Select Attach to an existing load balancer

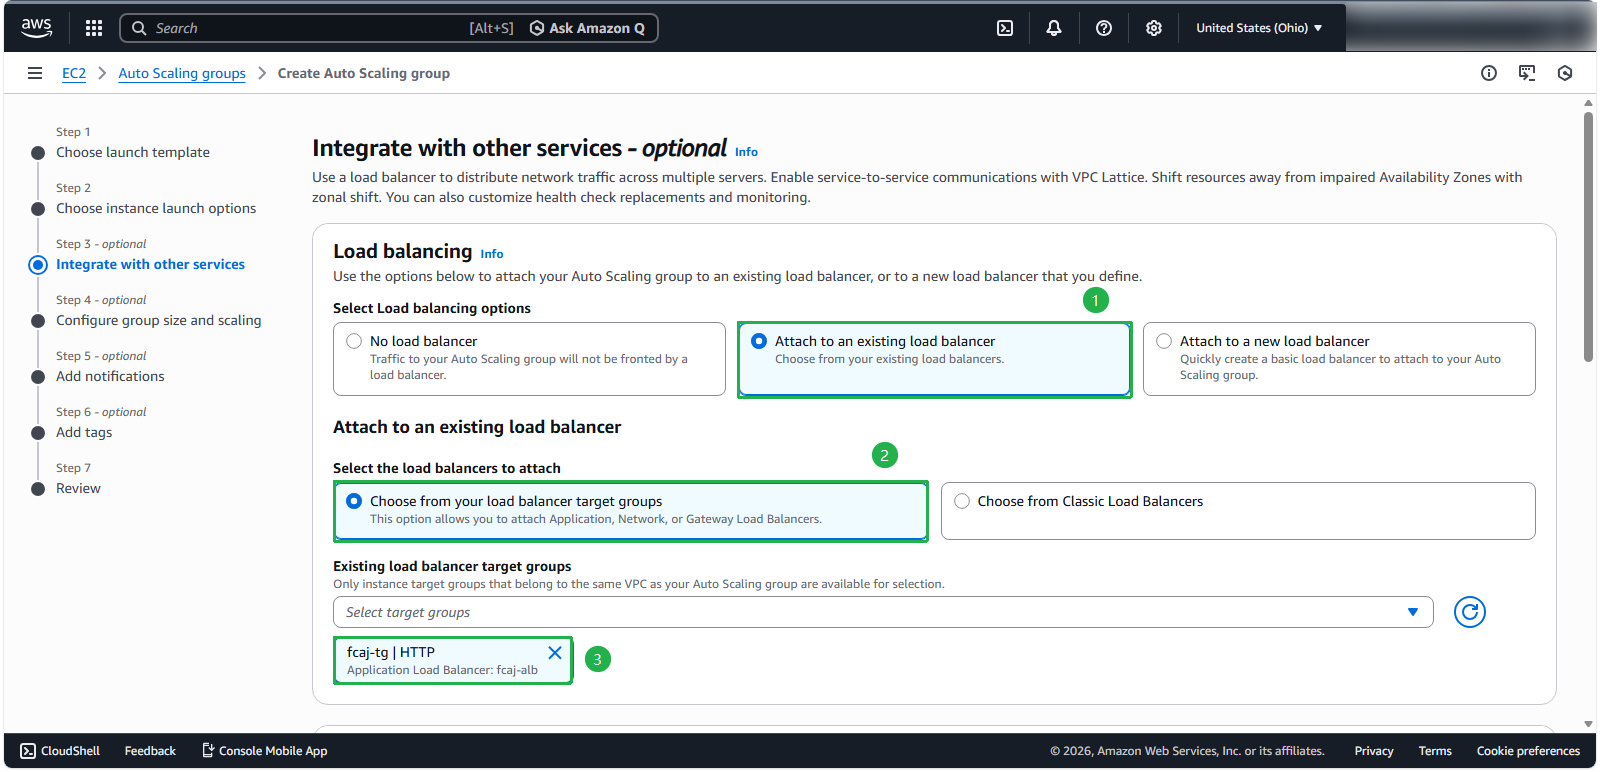[x=934, y=359]
